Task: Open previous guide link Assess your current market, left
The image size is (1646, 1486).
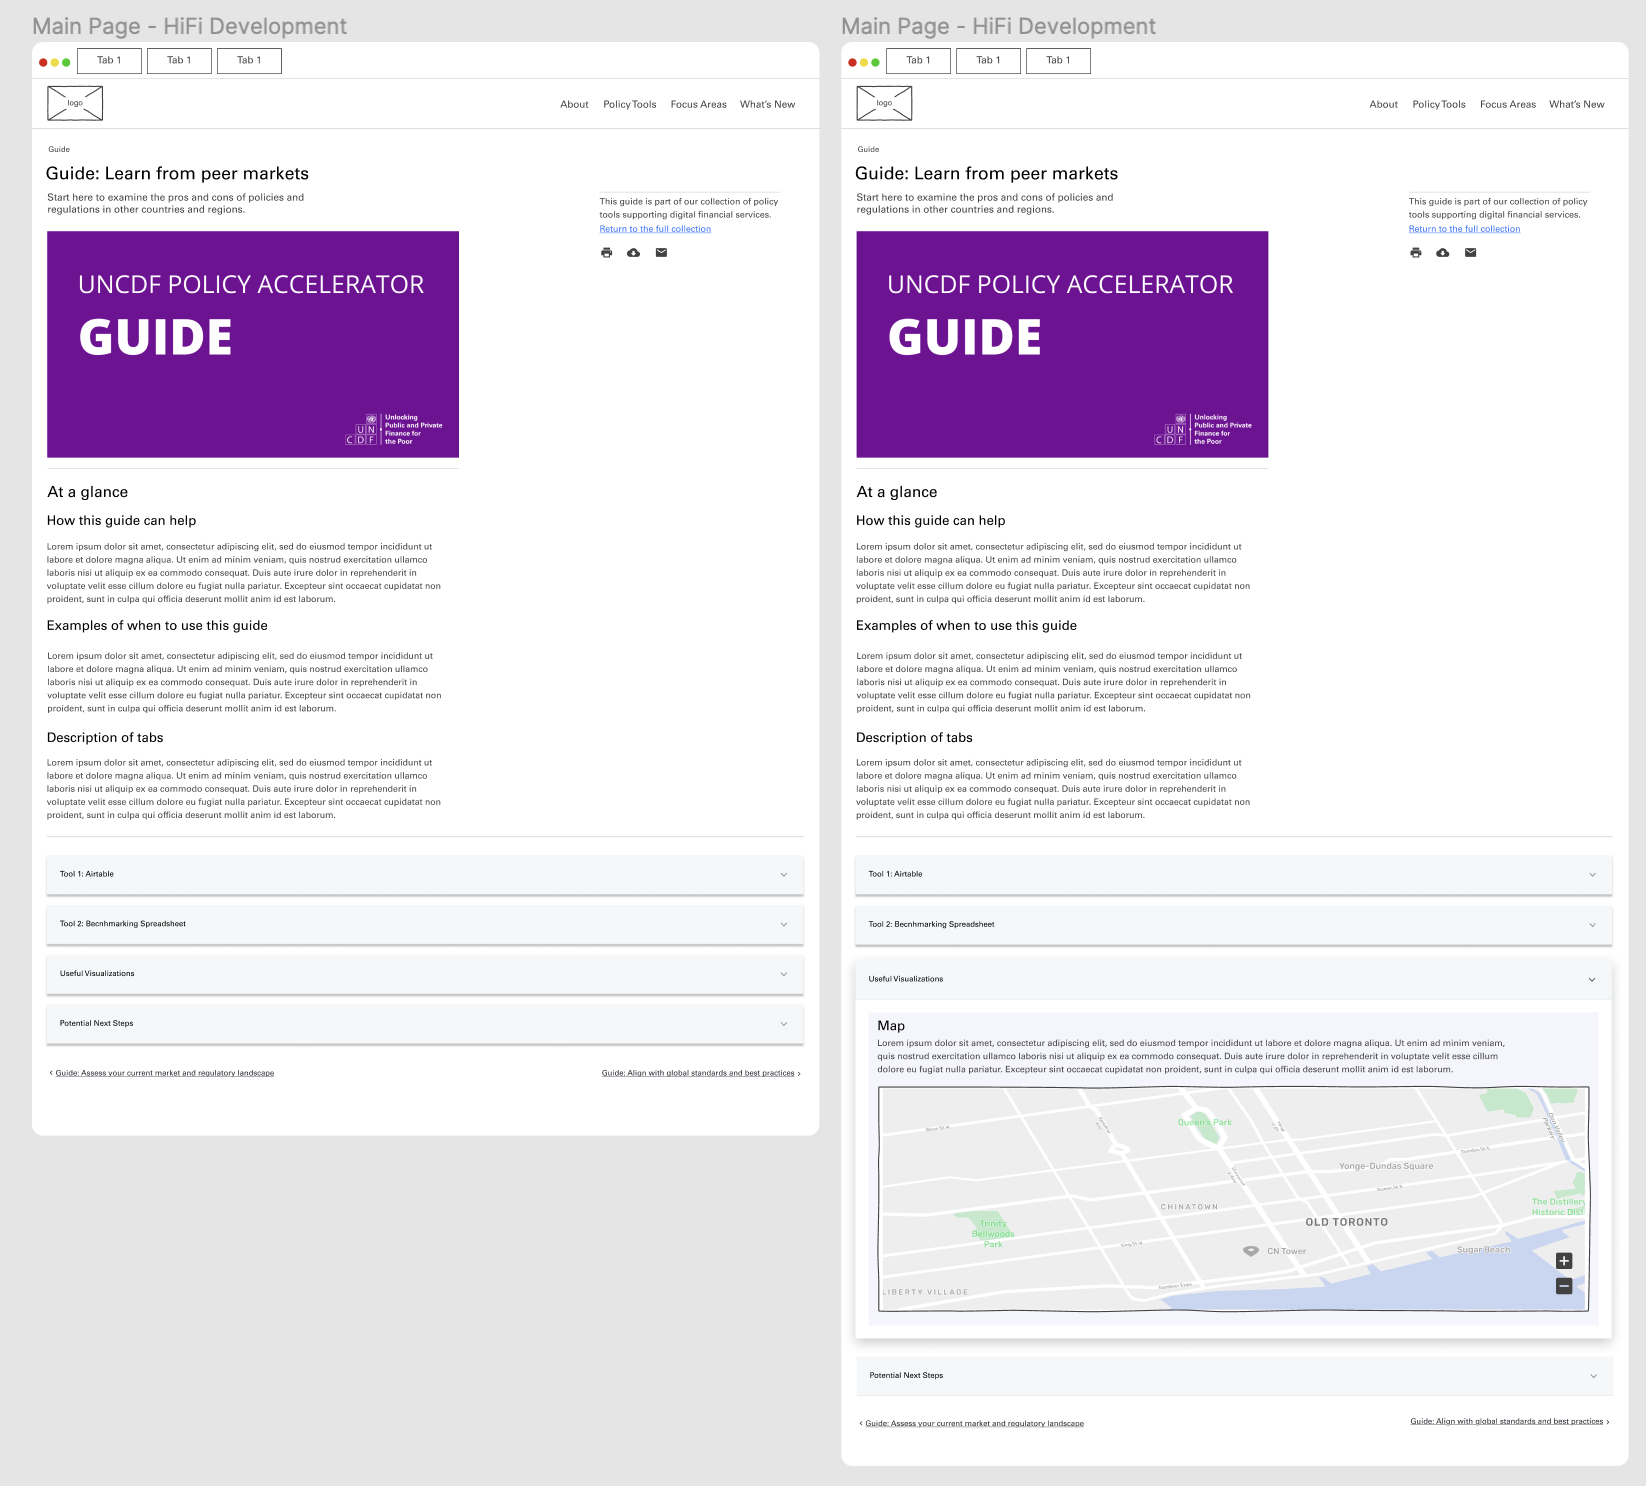Action: point(165,1073)
